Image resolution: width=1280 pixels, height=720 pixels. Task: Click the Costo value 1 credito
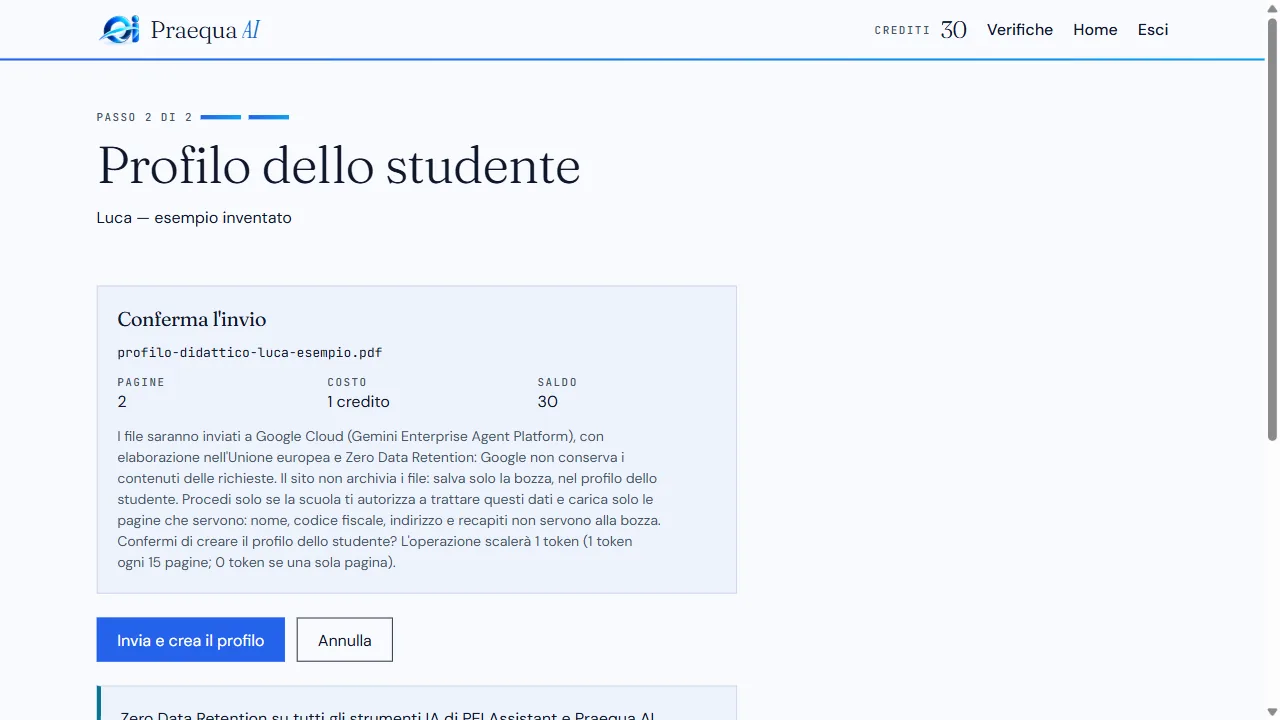point(359,402)
